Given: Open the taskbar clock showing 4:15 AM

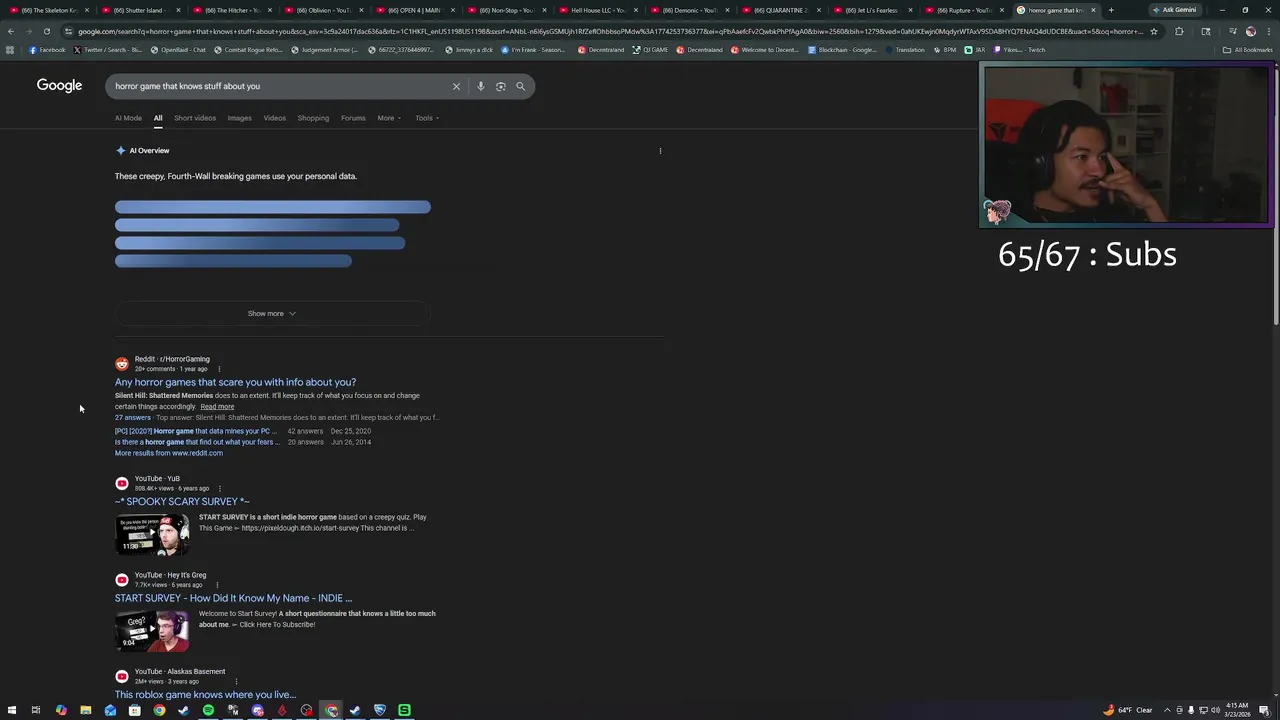Looking at the screenshot, I should (1237, 710).
